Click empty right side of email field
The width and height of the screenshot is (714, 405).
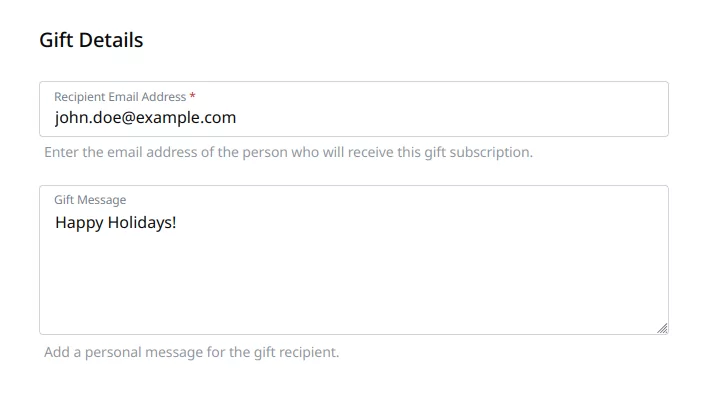(500, 118)
